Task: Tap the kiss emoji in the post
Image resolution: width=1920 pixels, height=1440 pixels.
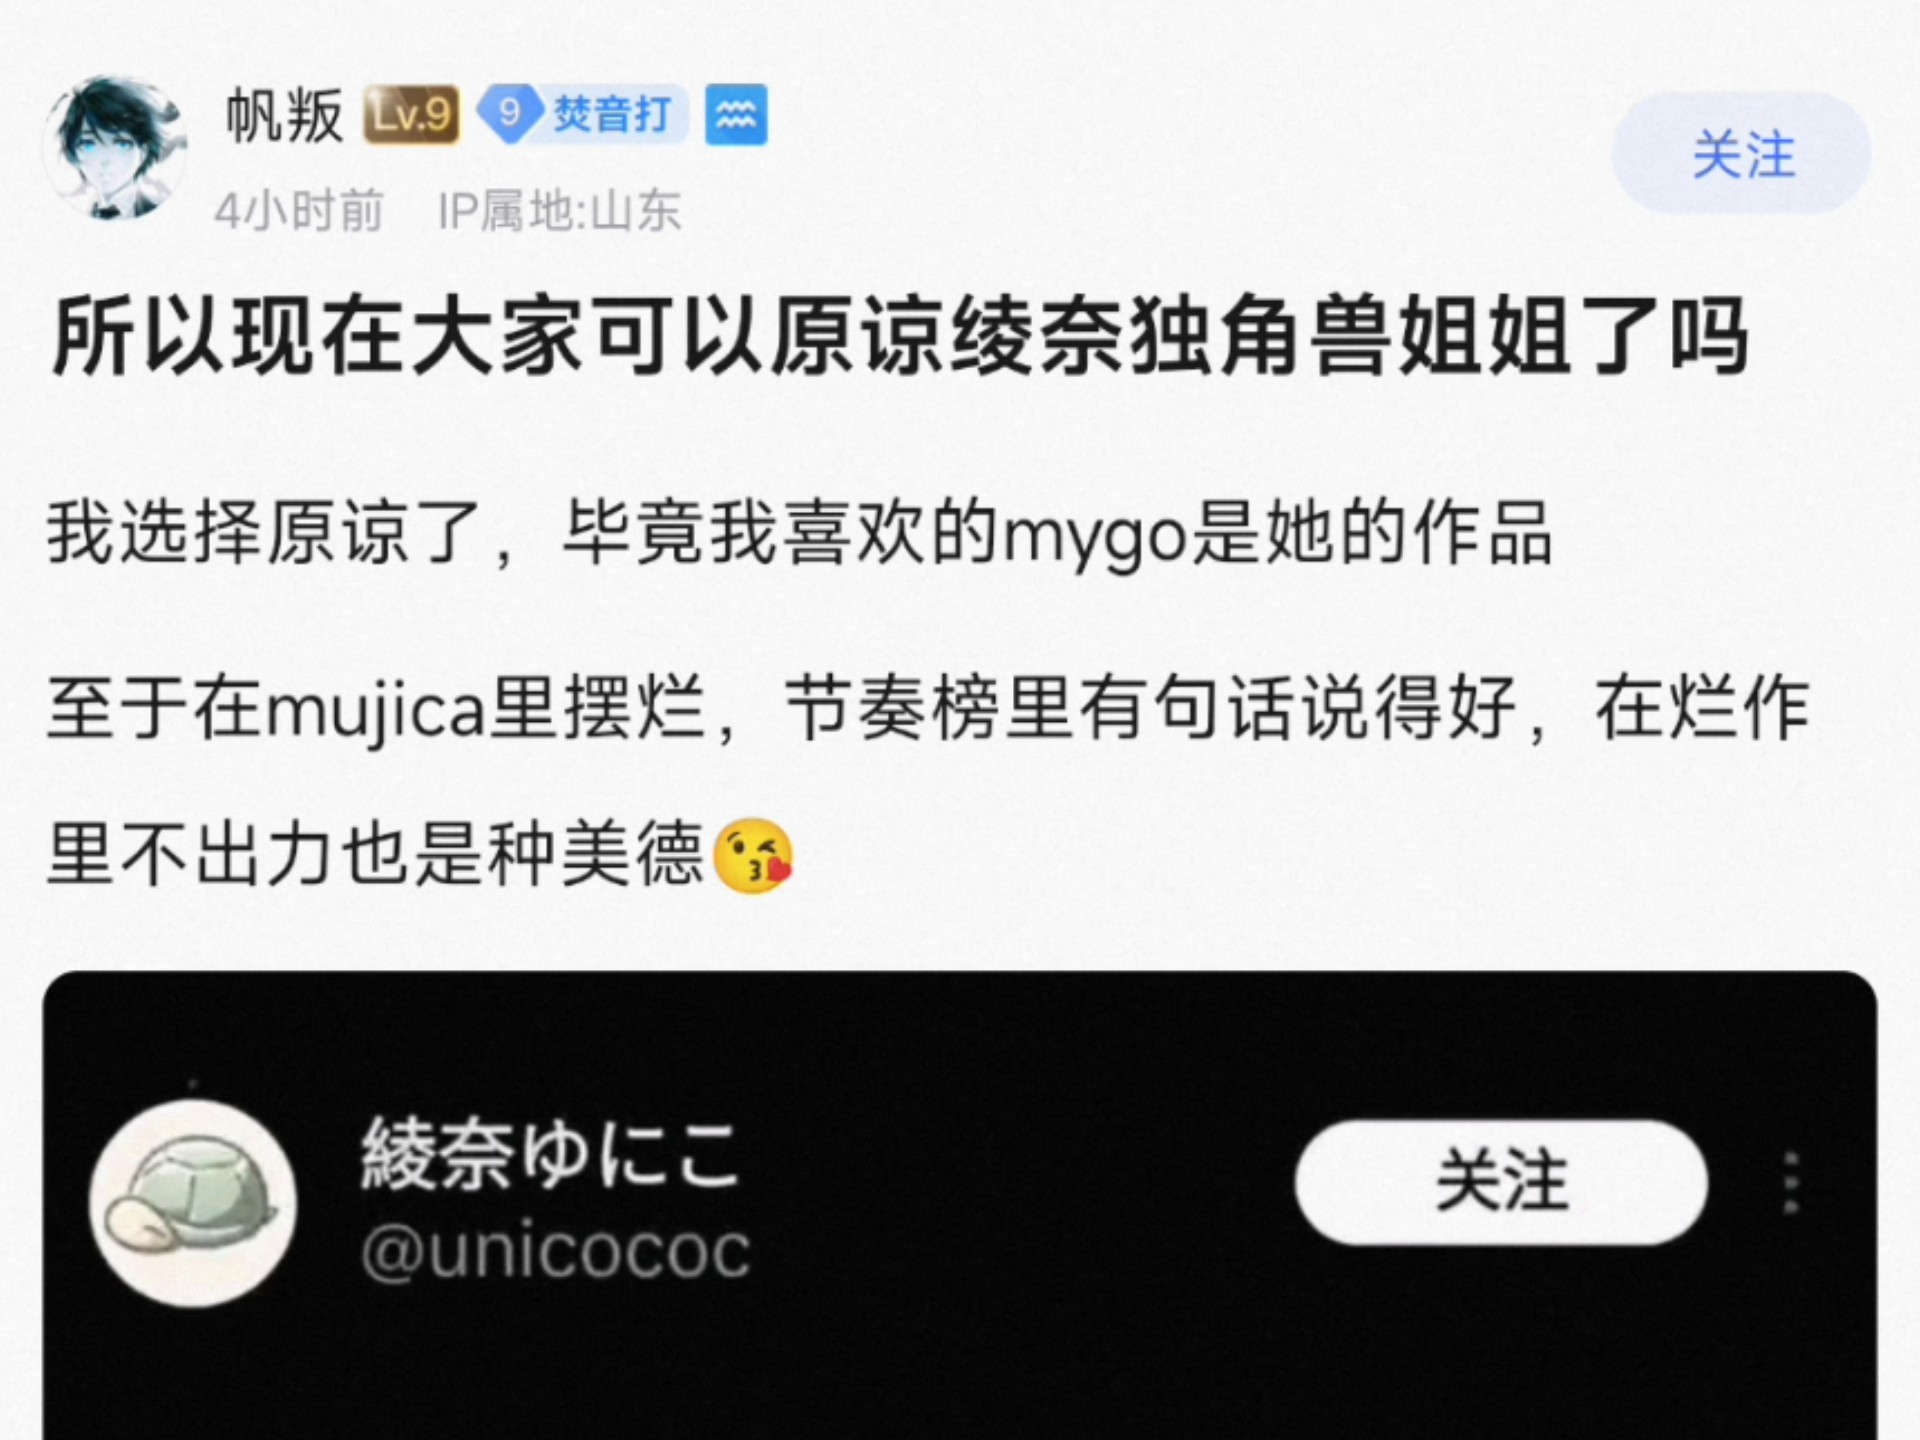Action: point(753,856)
